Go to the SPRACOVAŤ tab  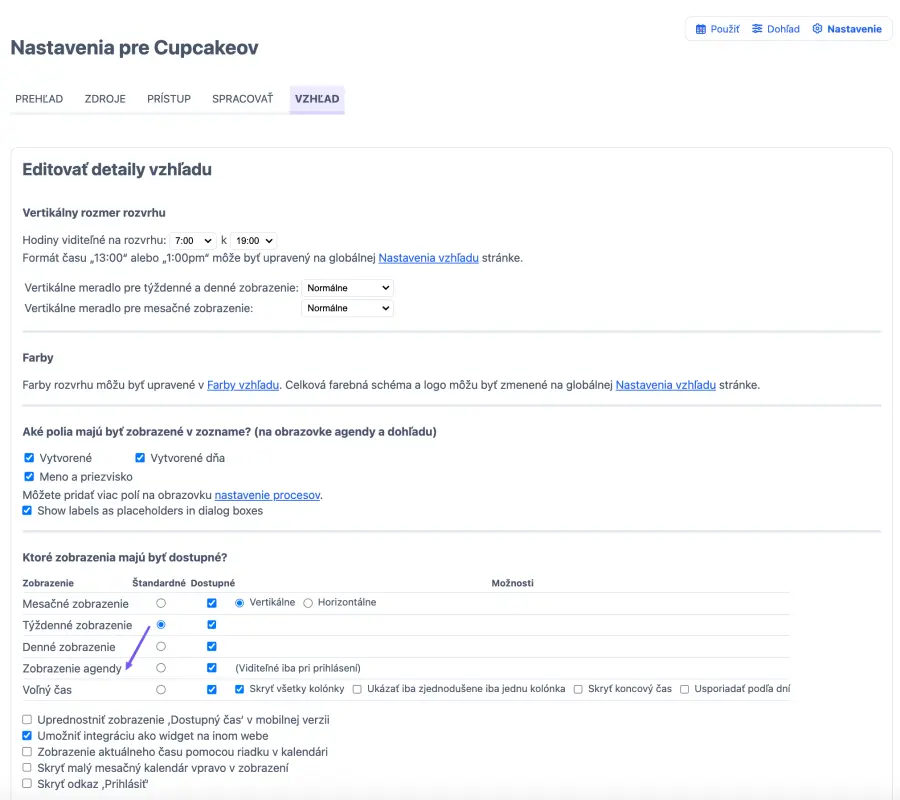242,99
